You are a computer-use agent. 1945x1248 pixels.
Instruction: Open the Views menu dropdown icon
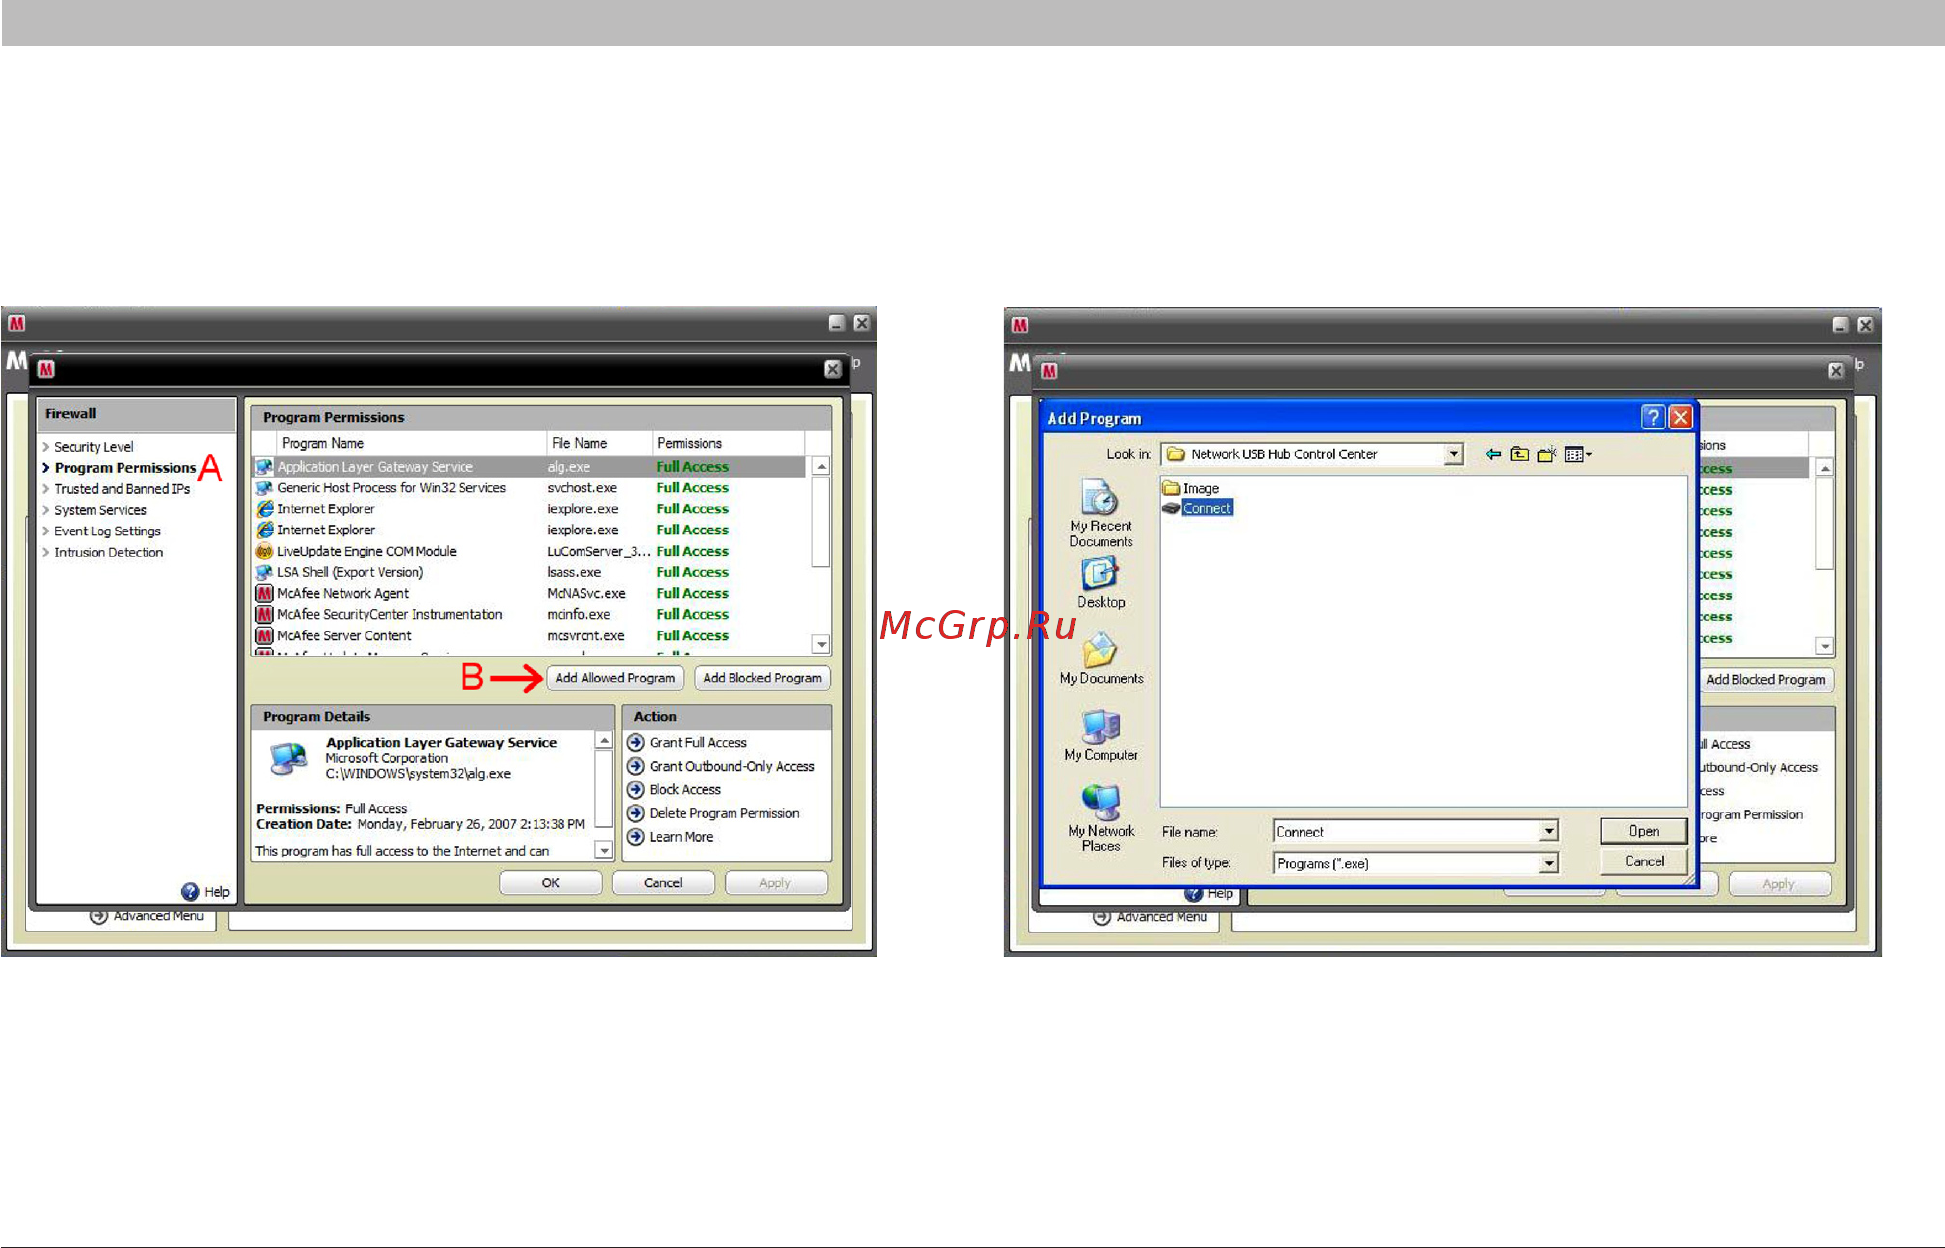click(x=1578, y=454)
